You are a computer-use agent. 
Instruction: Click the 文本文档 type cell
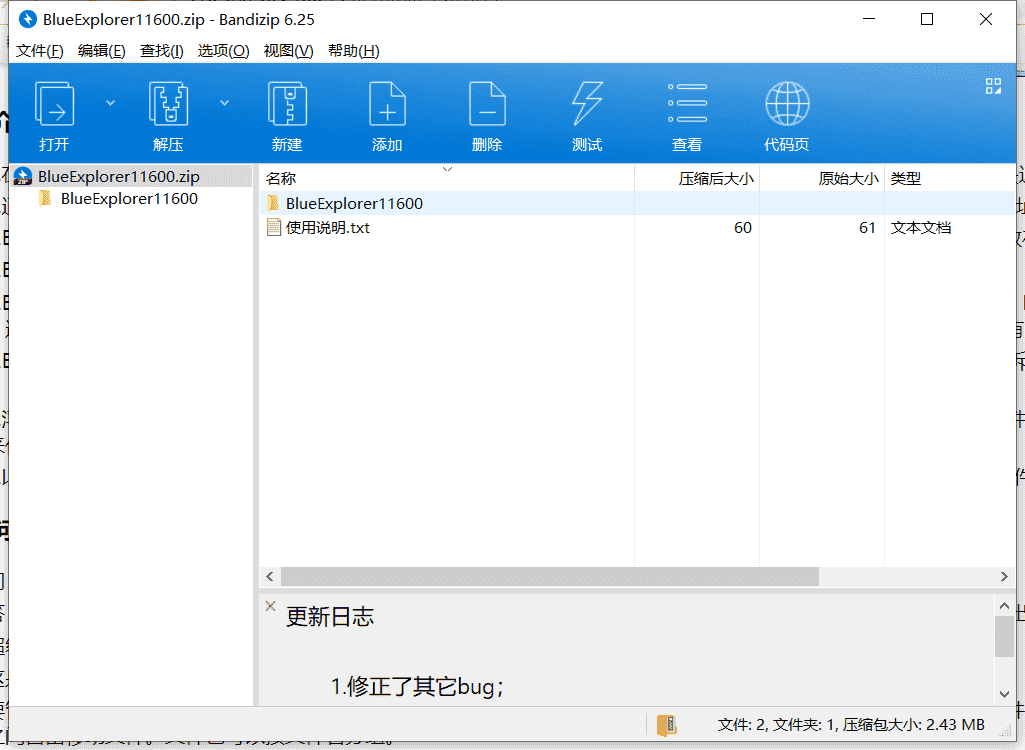(x=920, y=228)
